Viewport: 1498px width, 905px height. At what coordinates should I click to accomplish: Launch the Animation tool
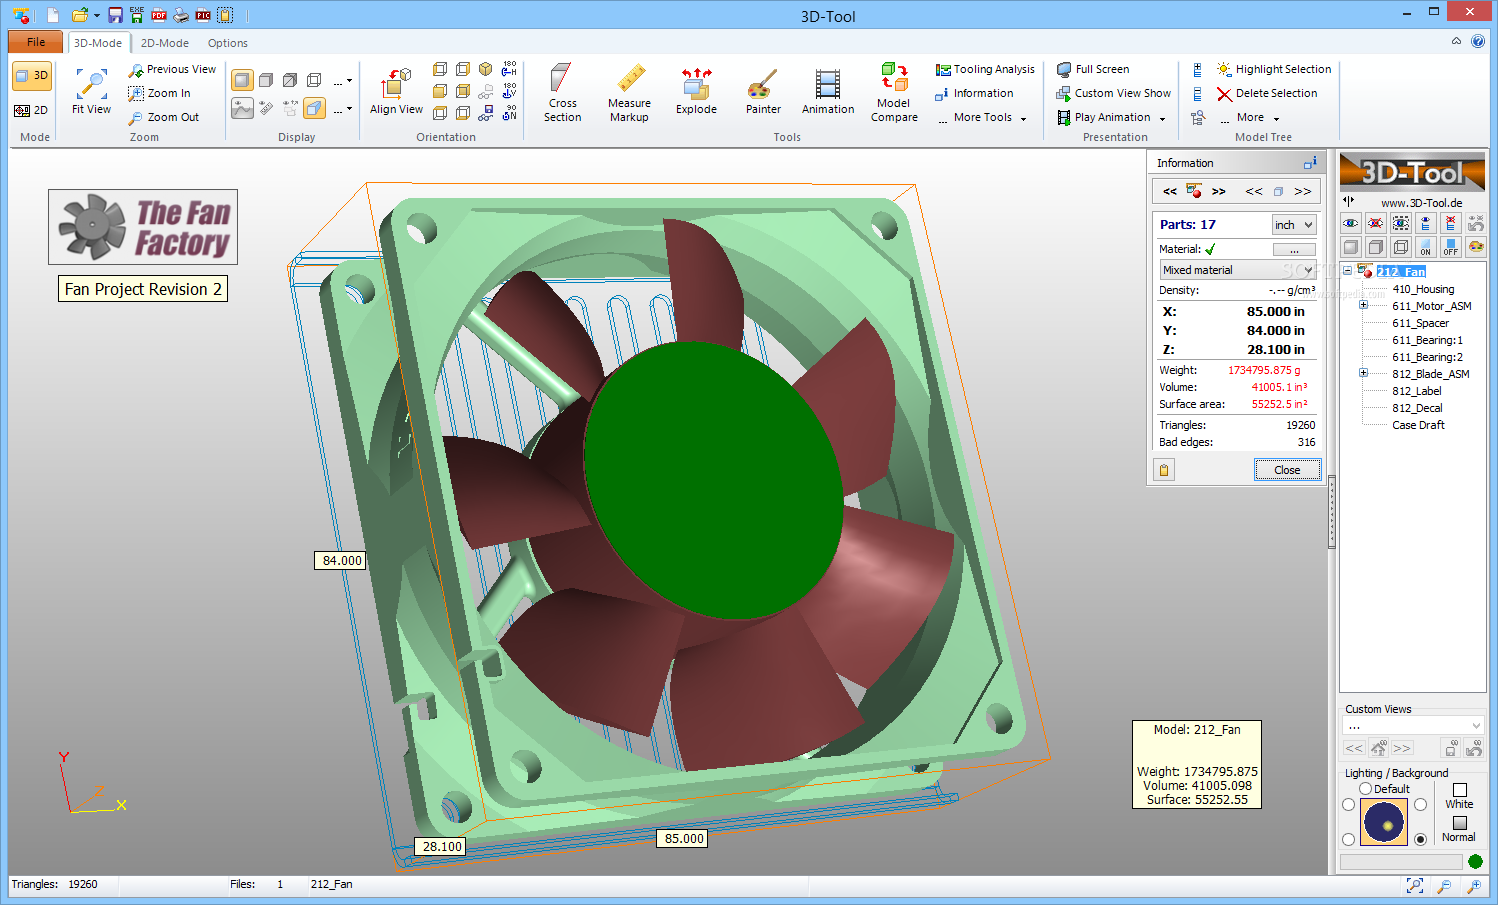pyautogui.click(x=828, y=91)
